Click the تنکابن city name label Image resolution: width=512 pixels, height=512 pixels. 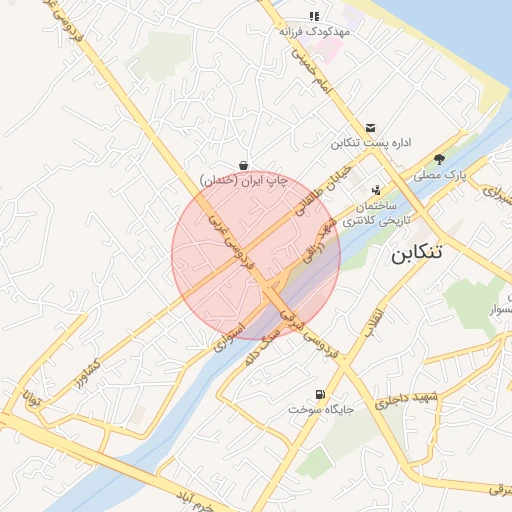(x=417, y=254)
